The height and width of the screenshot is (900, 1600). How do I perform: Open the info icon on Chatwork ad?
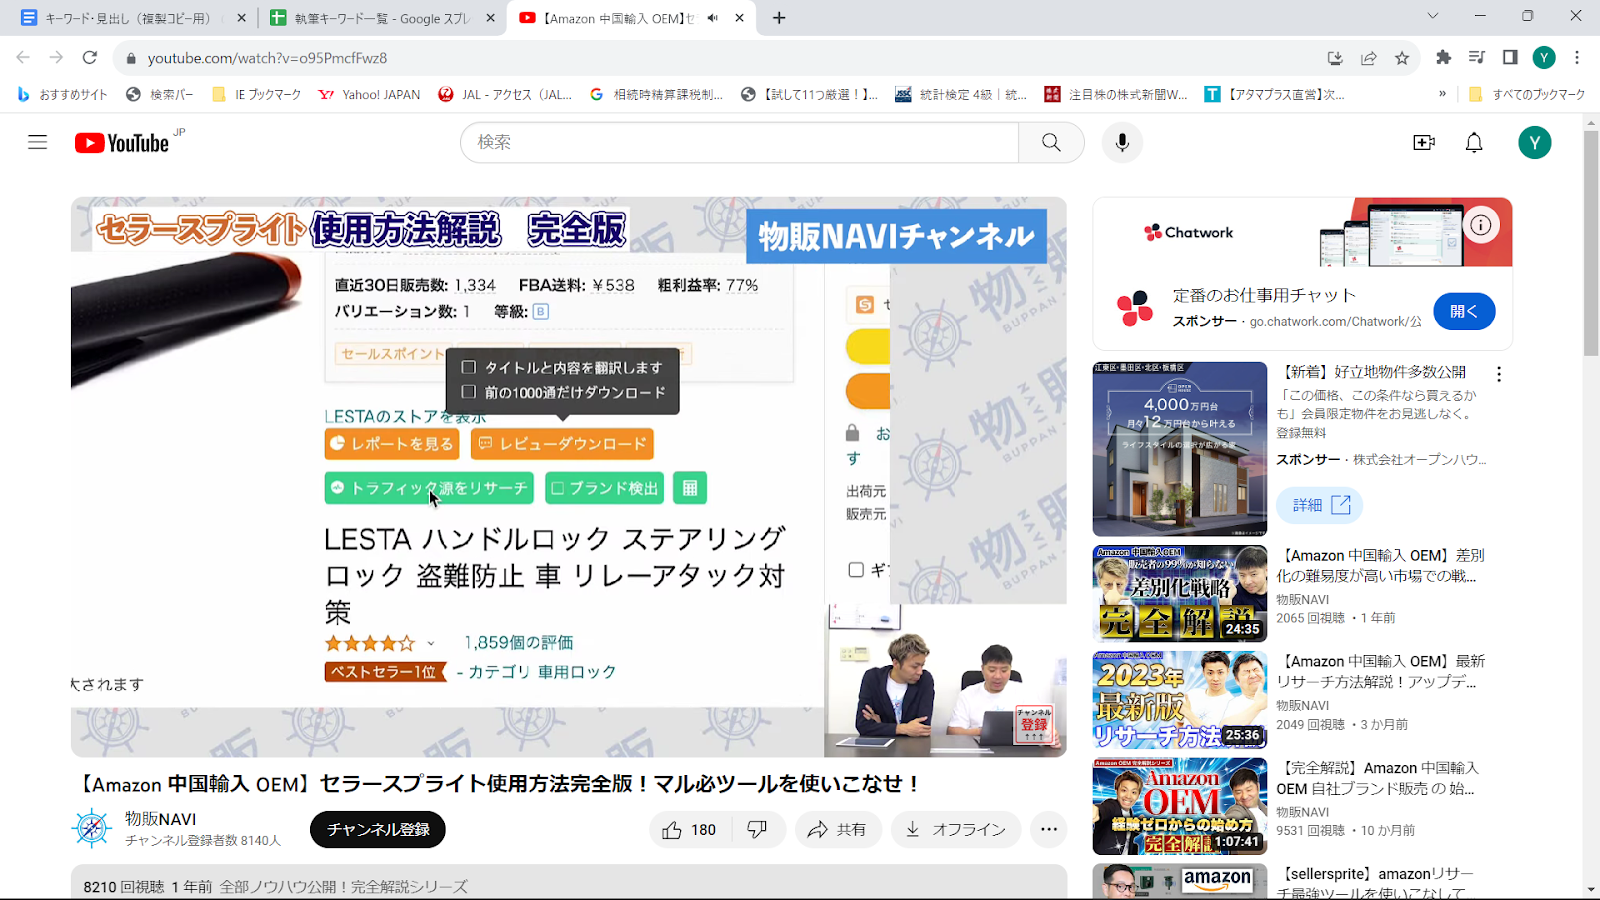pyautogui.click(x=1481, y=225)
